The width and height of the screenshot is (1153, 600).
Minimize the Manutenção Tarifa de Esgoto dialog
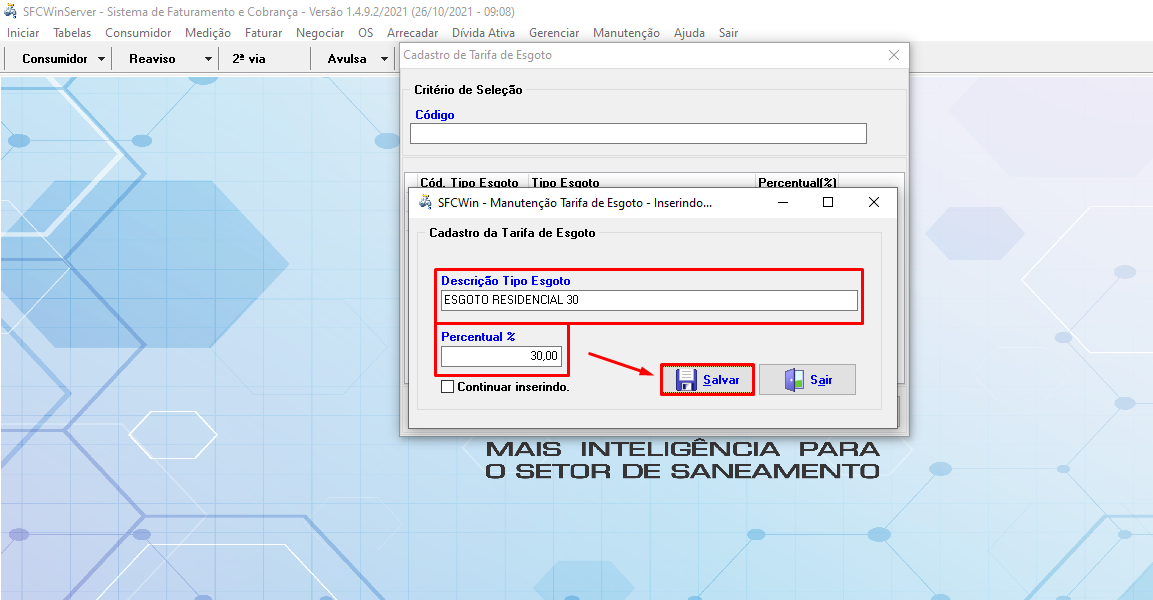[781, 202]
